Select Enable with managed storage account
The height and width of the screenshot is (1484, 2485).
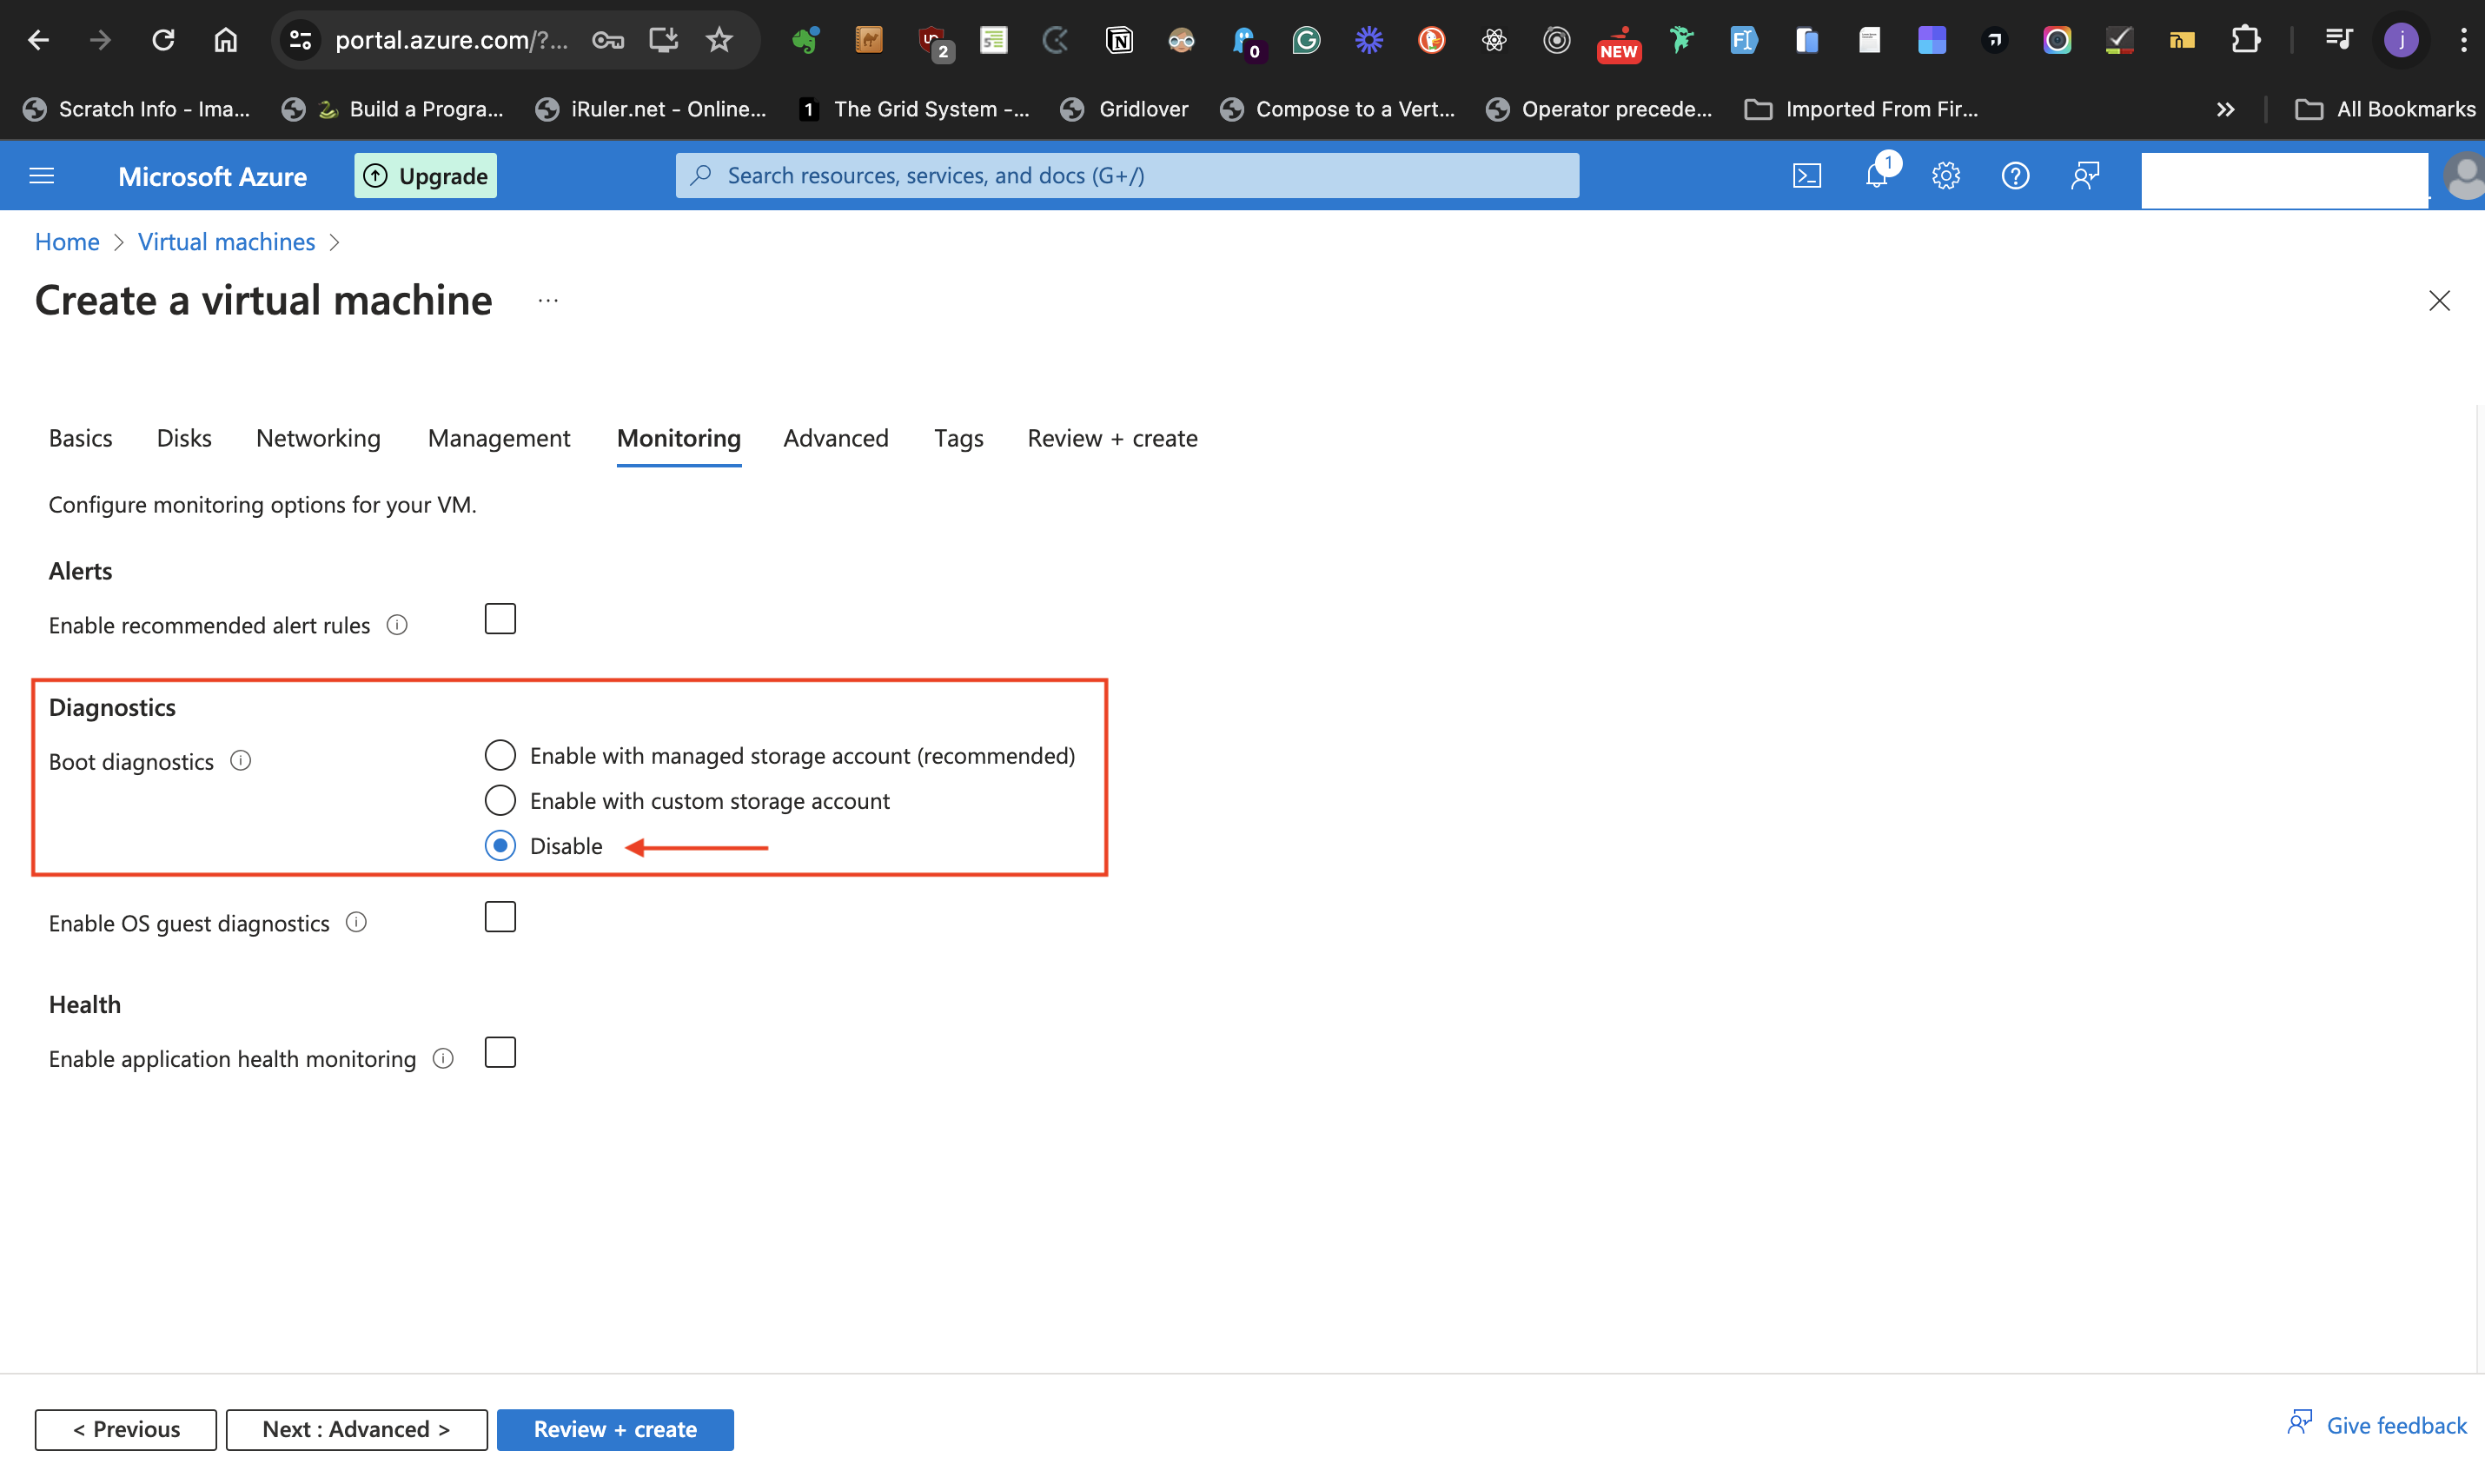coord(500,755)
